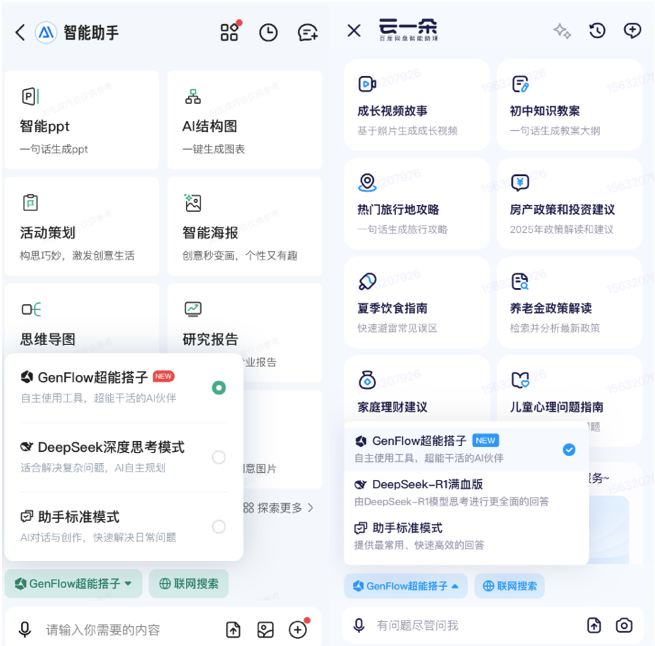Open the AI结构图 card
This screenshot has width=655, height=646.
[x=245, y=120]
